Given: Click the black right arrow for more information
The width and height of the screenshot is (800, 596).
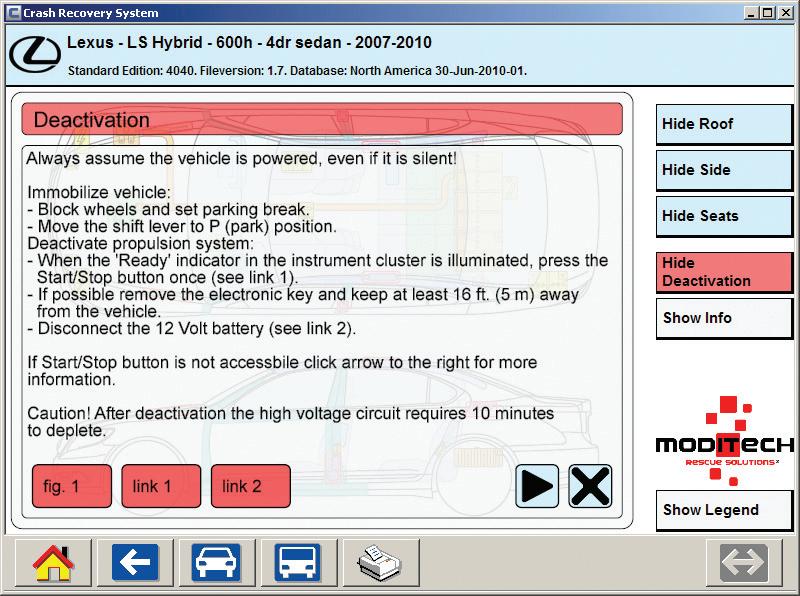Looking at the screenshot, I should [x=537, y=486].
